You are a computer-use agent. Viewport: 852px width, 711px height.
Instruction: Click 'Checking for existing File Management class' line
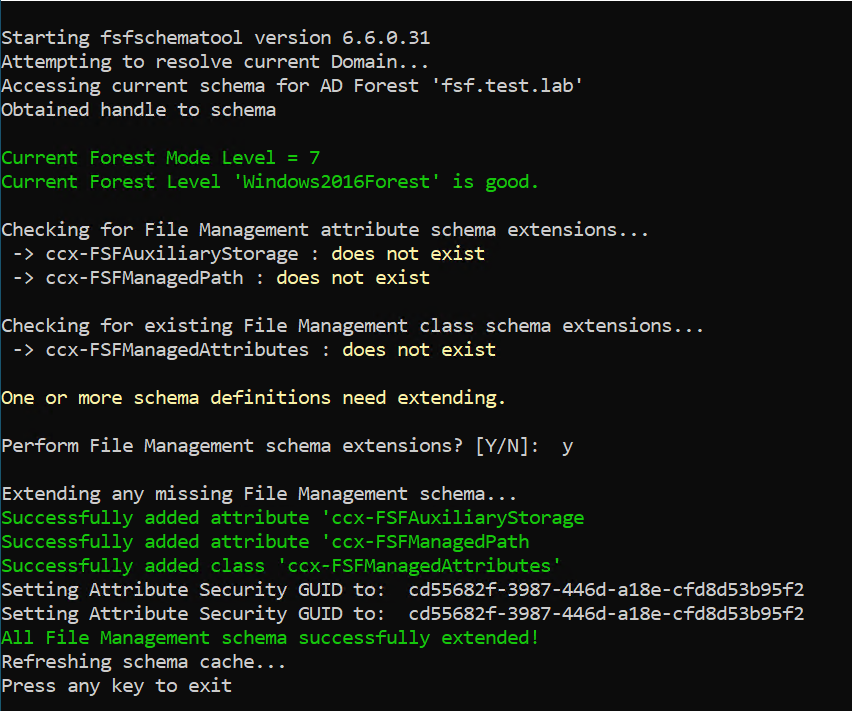[x=352, y=326]
